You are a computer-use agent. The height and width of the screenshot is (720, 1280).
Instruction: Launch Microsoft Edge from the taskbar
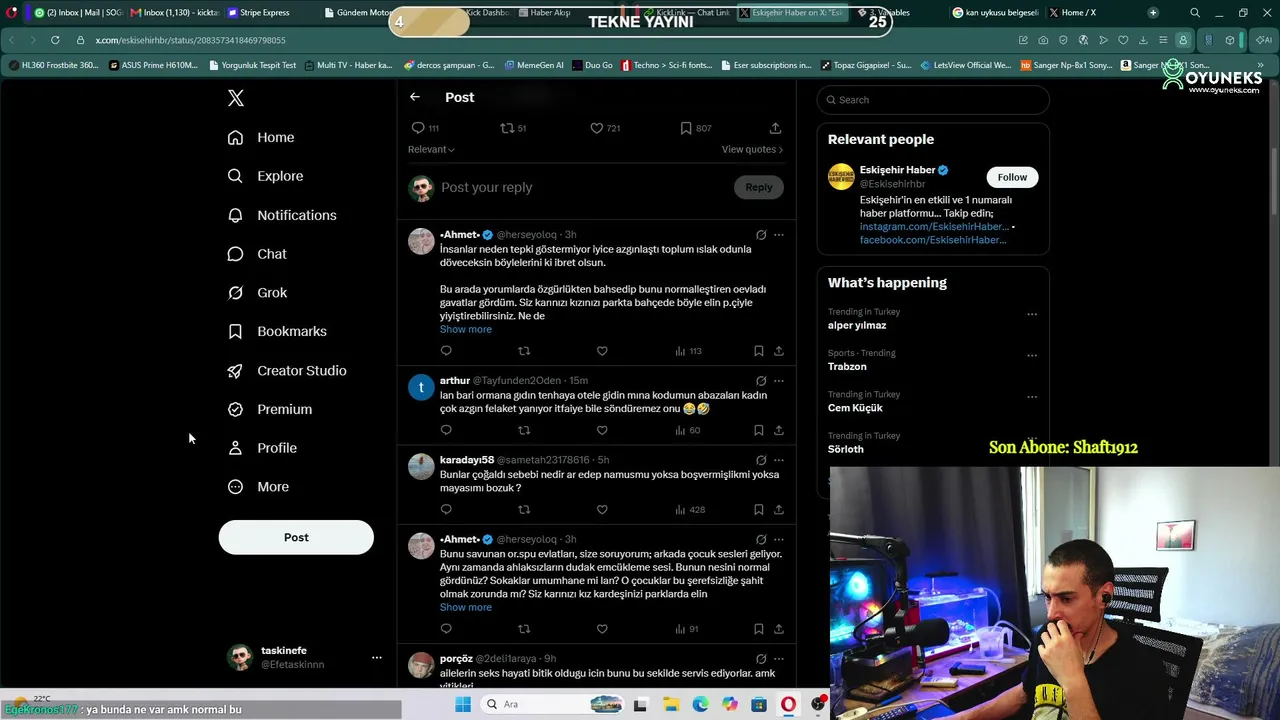(701, 704)
